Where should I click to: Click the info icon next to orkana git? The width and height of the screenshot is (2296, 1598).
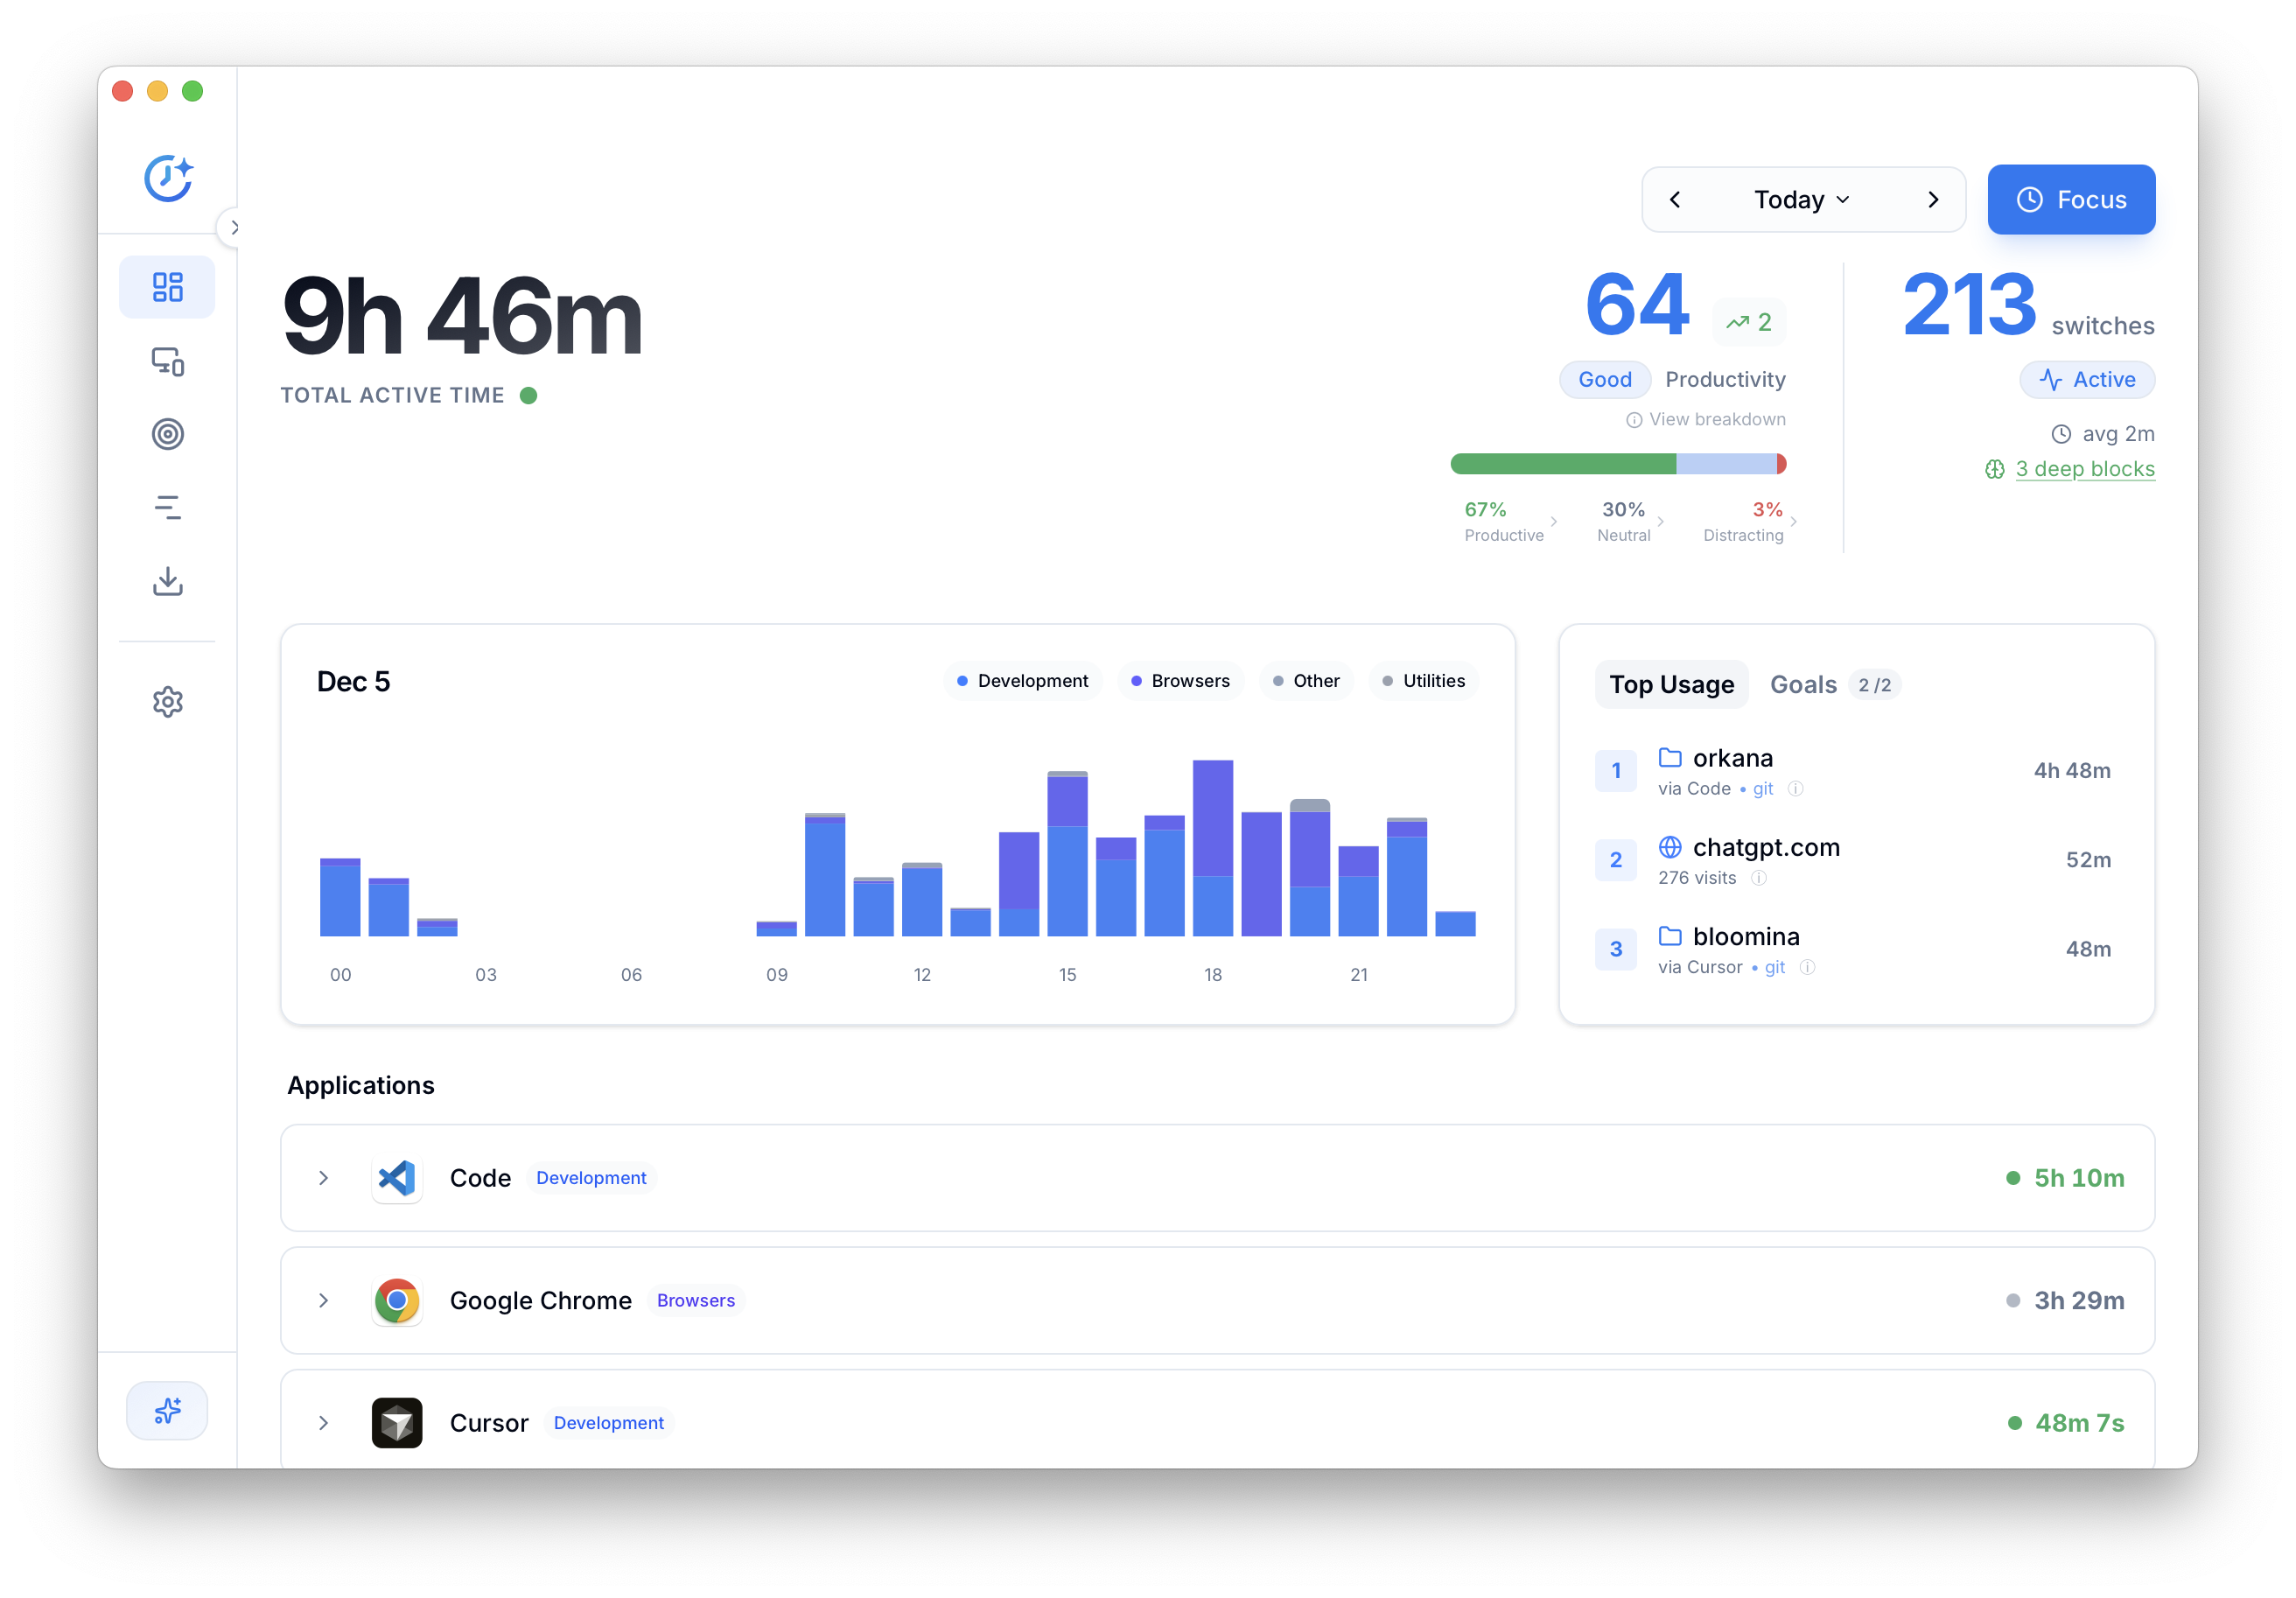coord(1796,789)
